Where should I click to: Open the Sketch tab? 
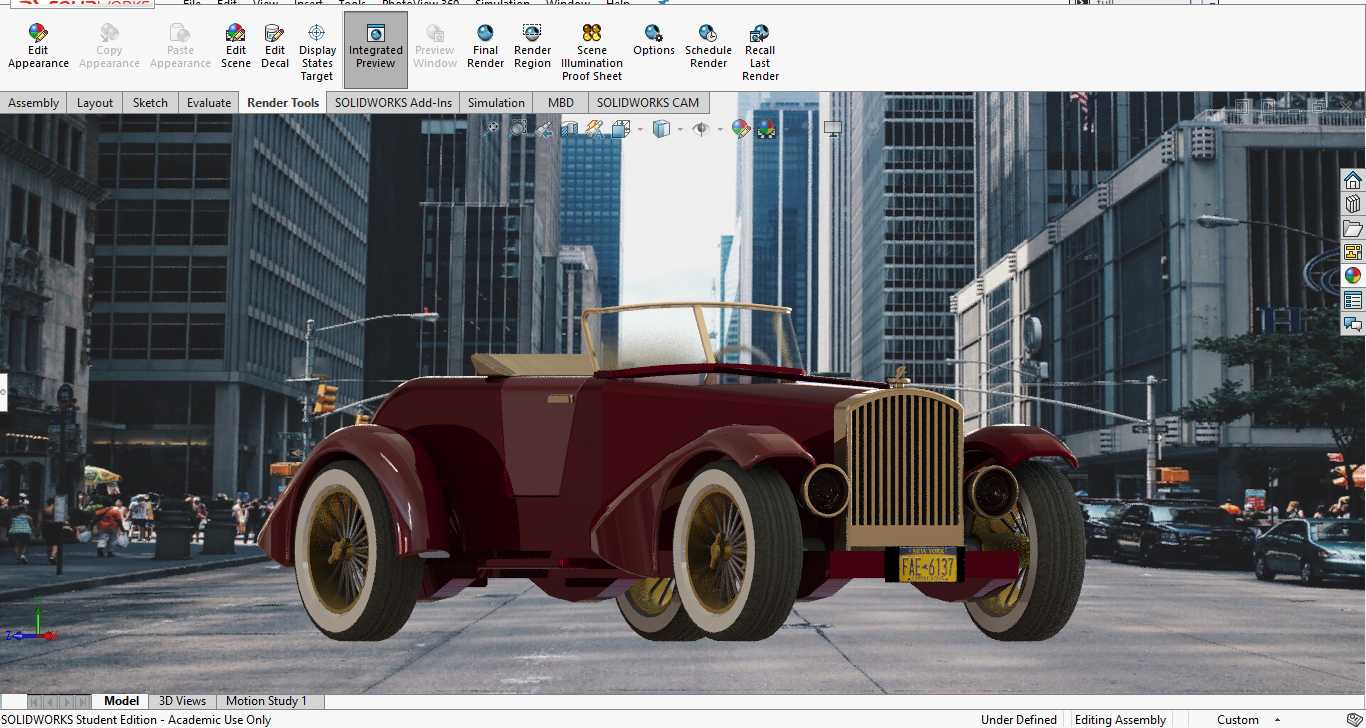(x=150, y=103)
